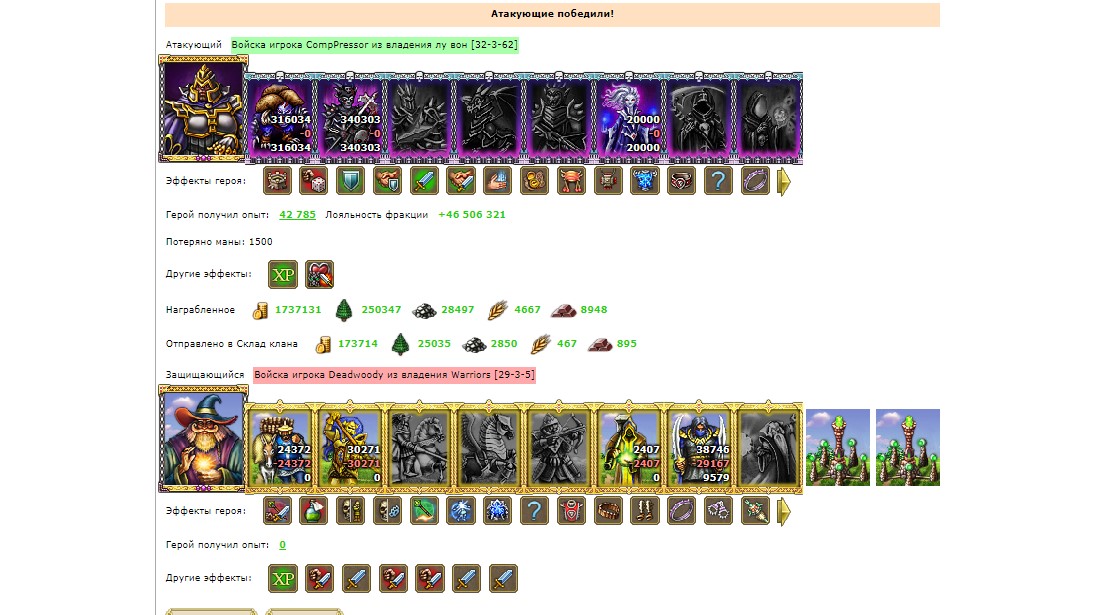Expand more defender hero effects with yellow arrow
The image size is (1096, 615).
[784, 511]
